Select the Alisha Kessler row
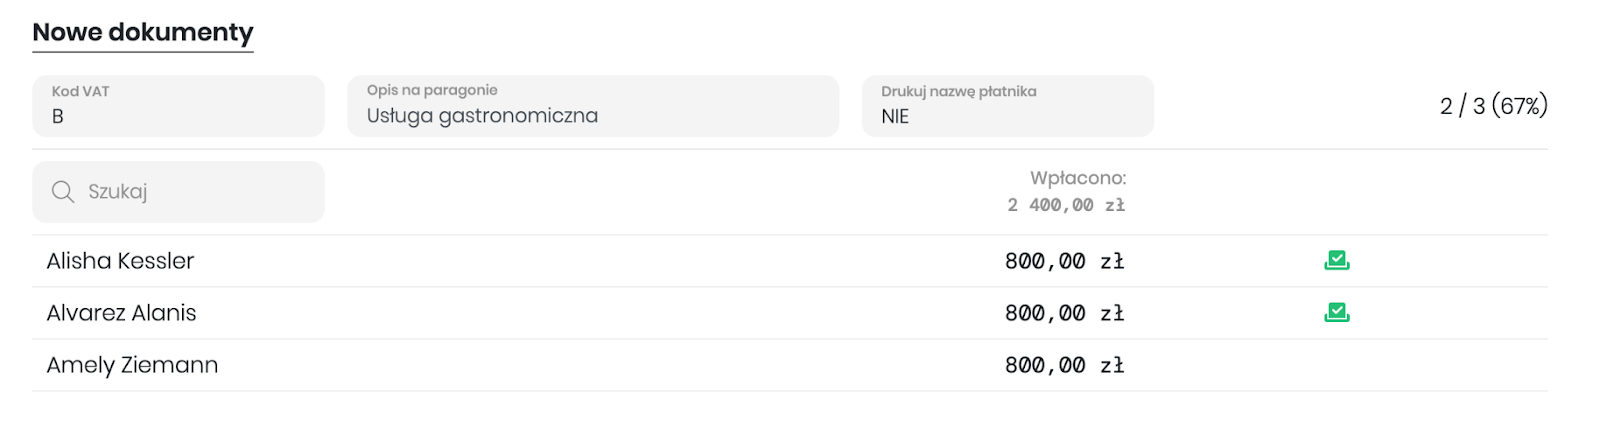The height and width of the screenshot is (447, 1600). click(790, 261)
